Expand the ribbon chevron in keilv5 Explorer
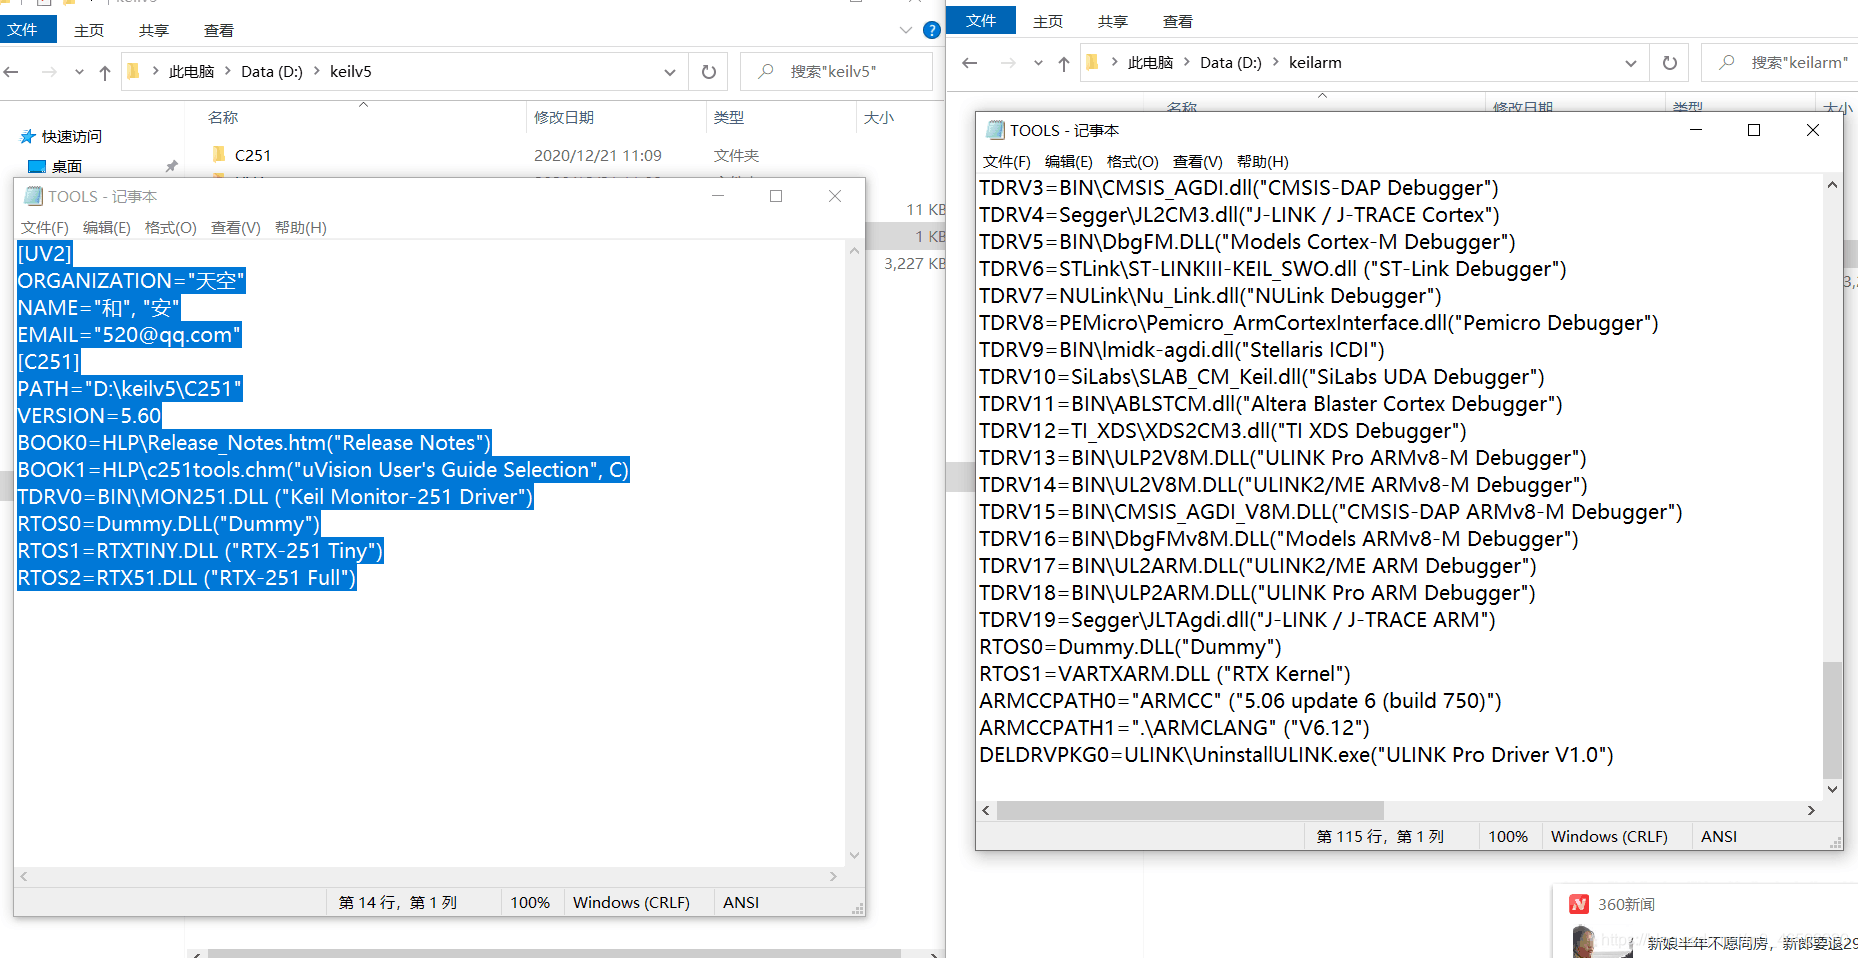The height and width of the screenshot is (958, 1858). (905, 30)
